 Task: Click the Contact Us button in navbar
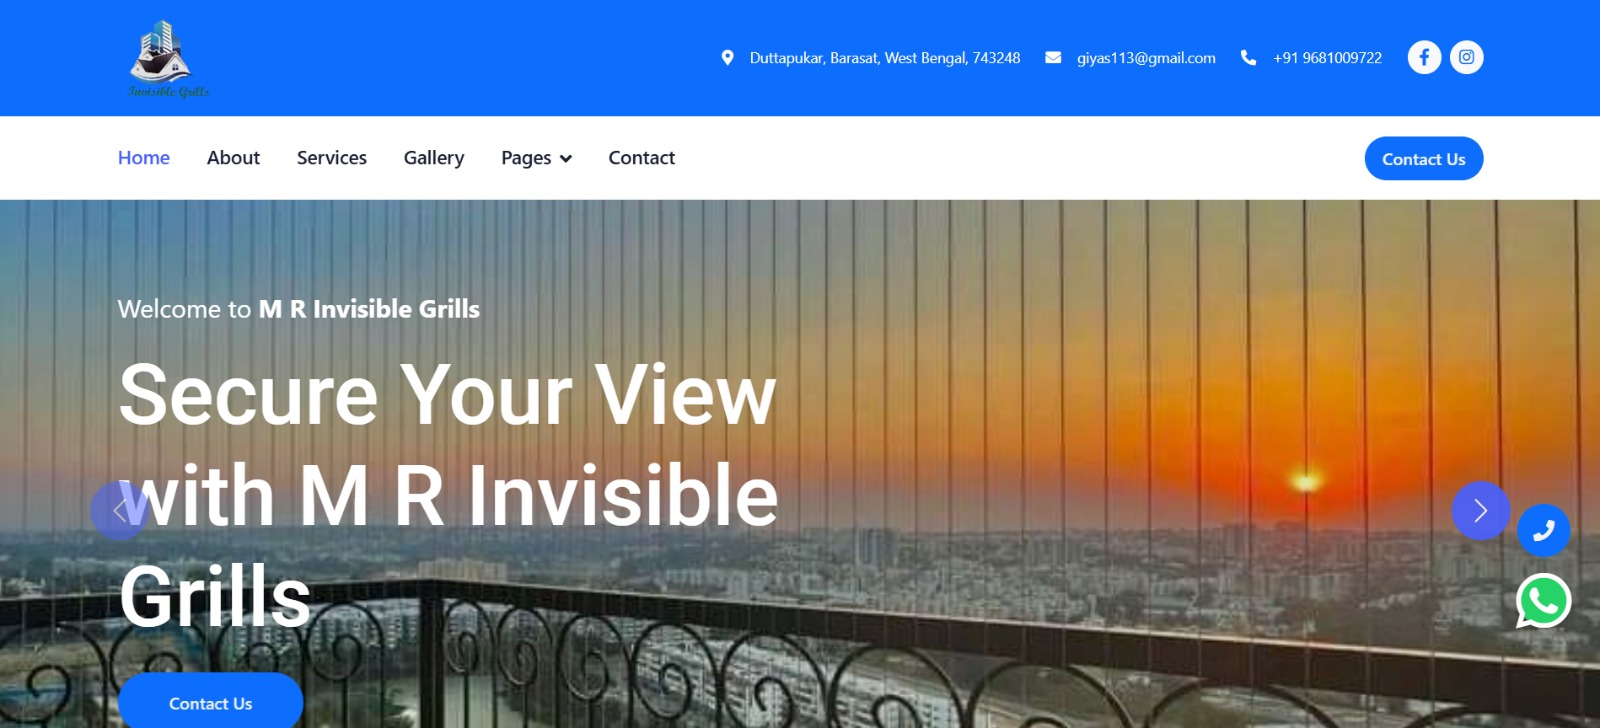pyautogui.click(x=1424, y=159)
